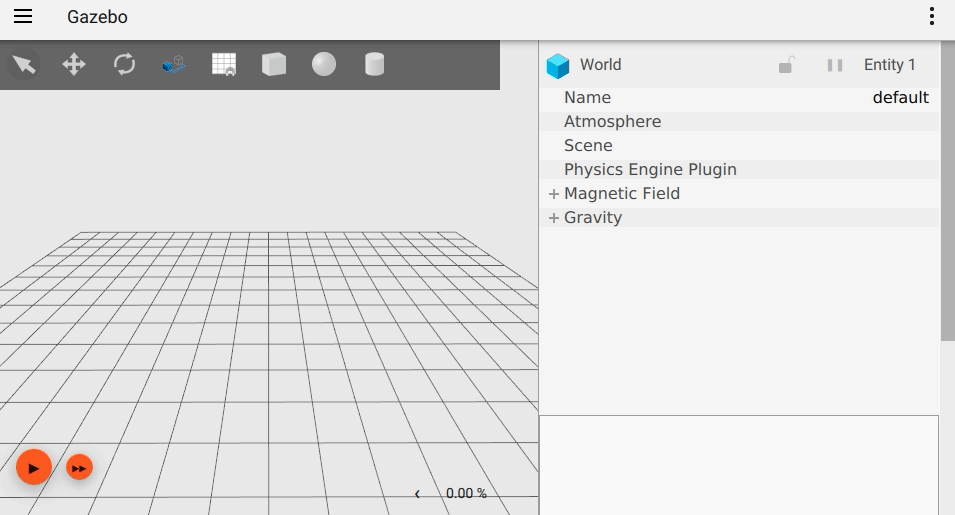The height and width of the screenshot is (515, 955).
Task: Step simulation with fast-forward button
Action: [x=79, y=468]
